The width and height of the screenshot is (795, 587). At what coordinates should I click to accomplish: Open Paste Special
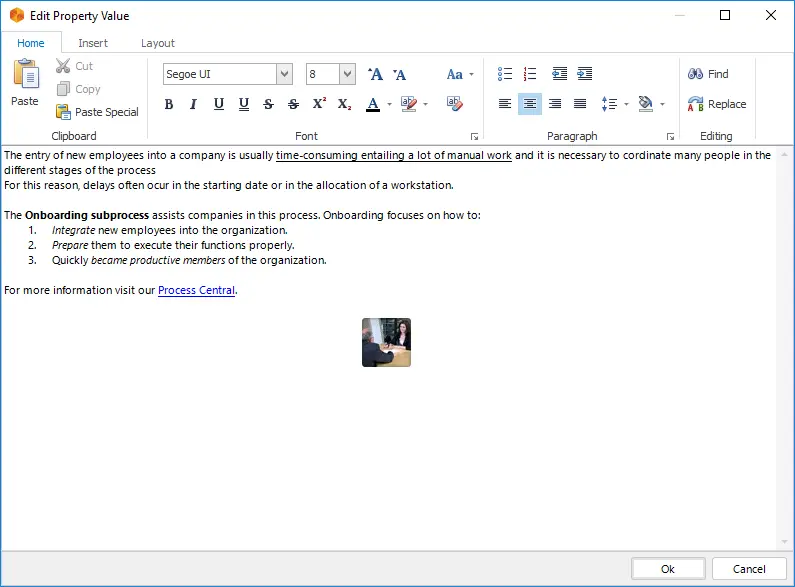97,112
